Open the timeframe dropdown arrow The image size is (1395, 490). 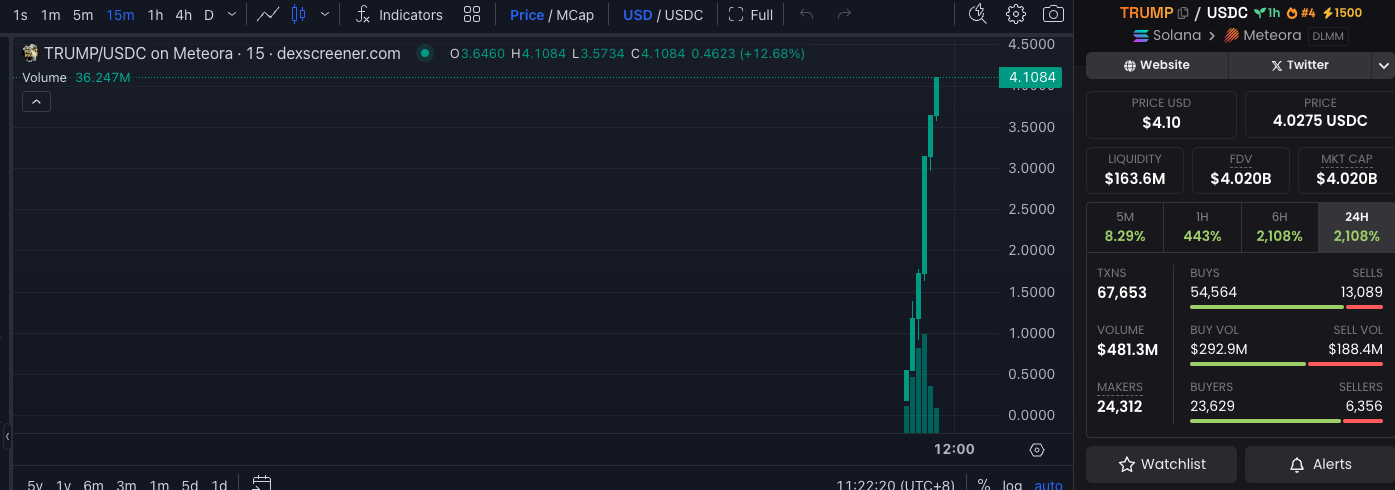pyautogui.click(x=232, y=15)
